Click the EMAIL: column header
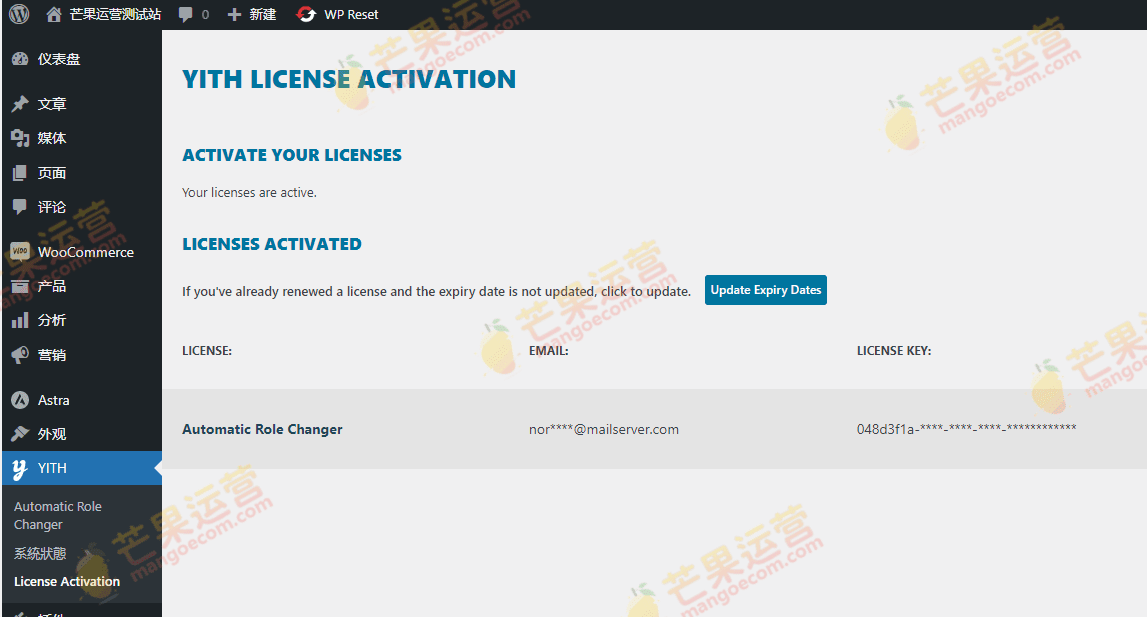 [x=549, y=351]
